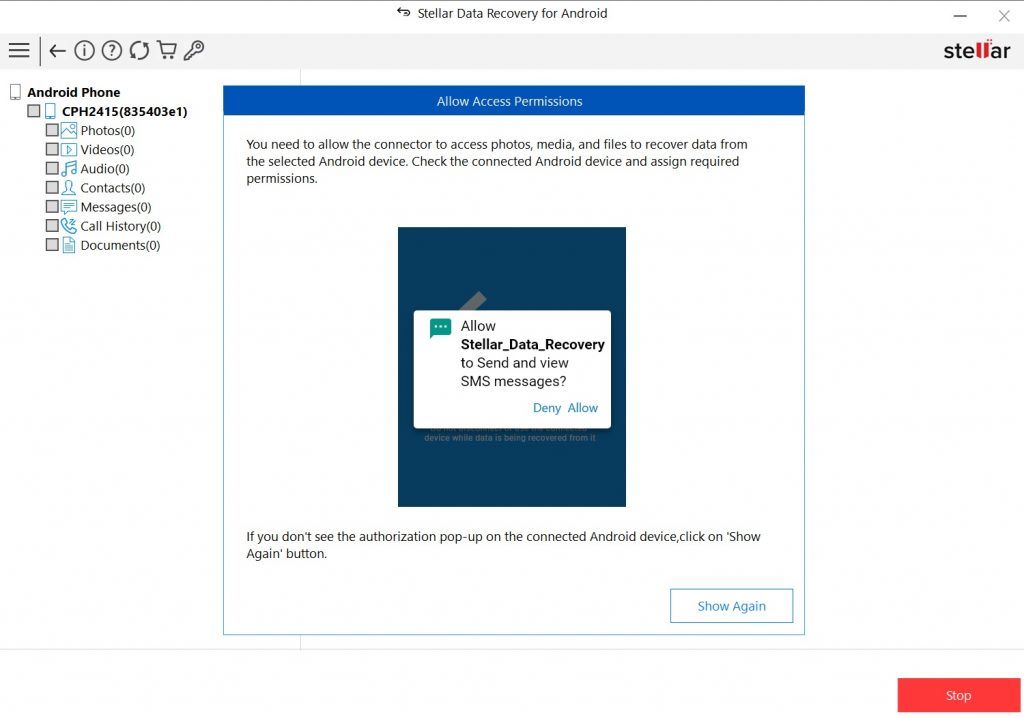This screenshot has height=717, width=1024.
Task: Click the update refresh icon
Action: [x=139, y=50]
